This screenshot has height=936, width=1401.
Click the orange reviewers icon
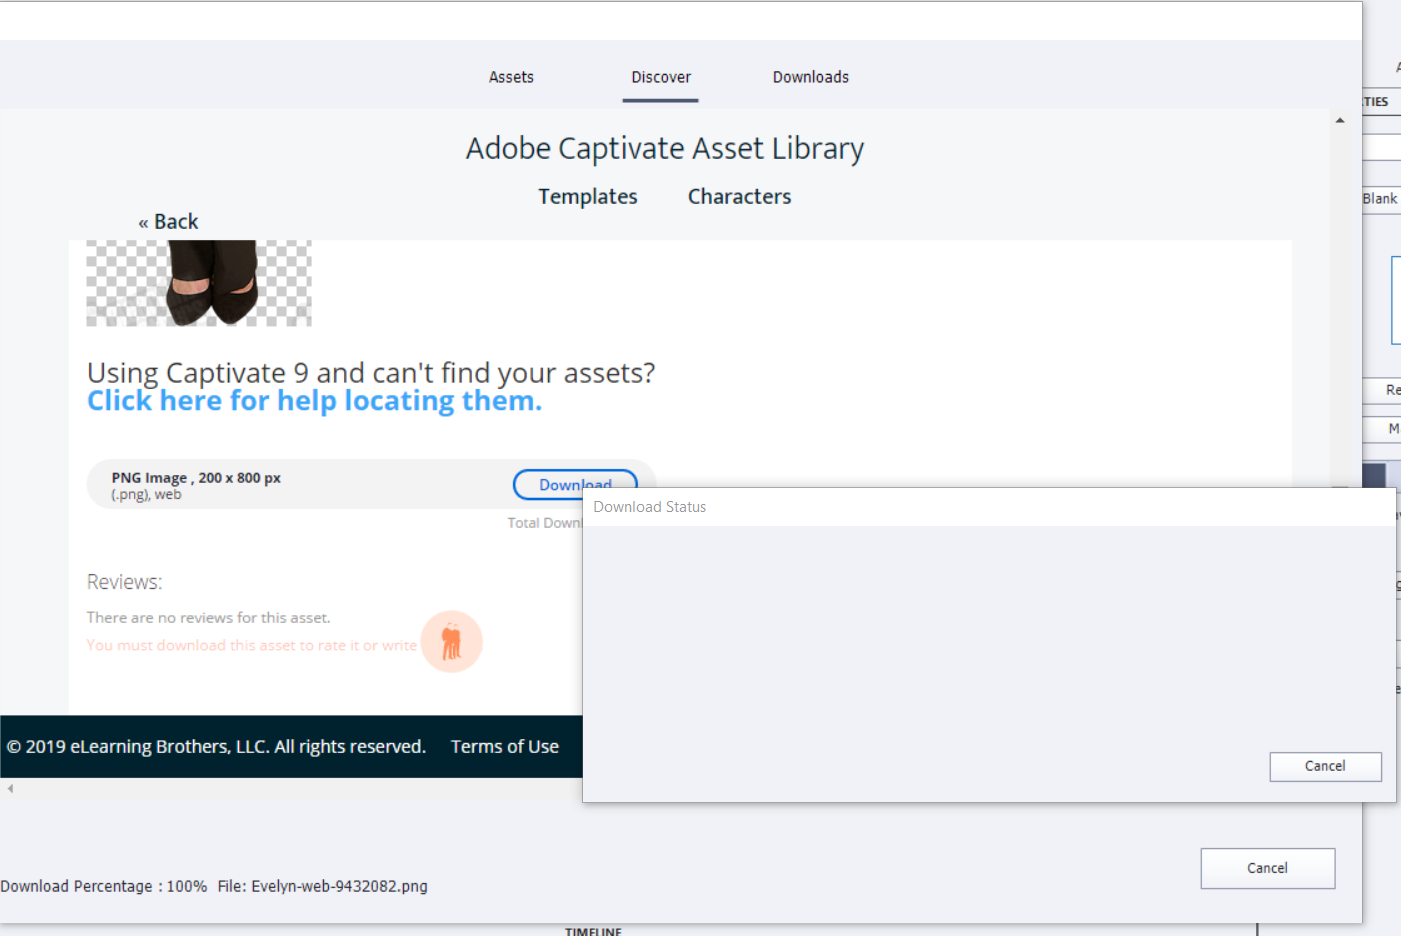point(452,641)
